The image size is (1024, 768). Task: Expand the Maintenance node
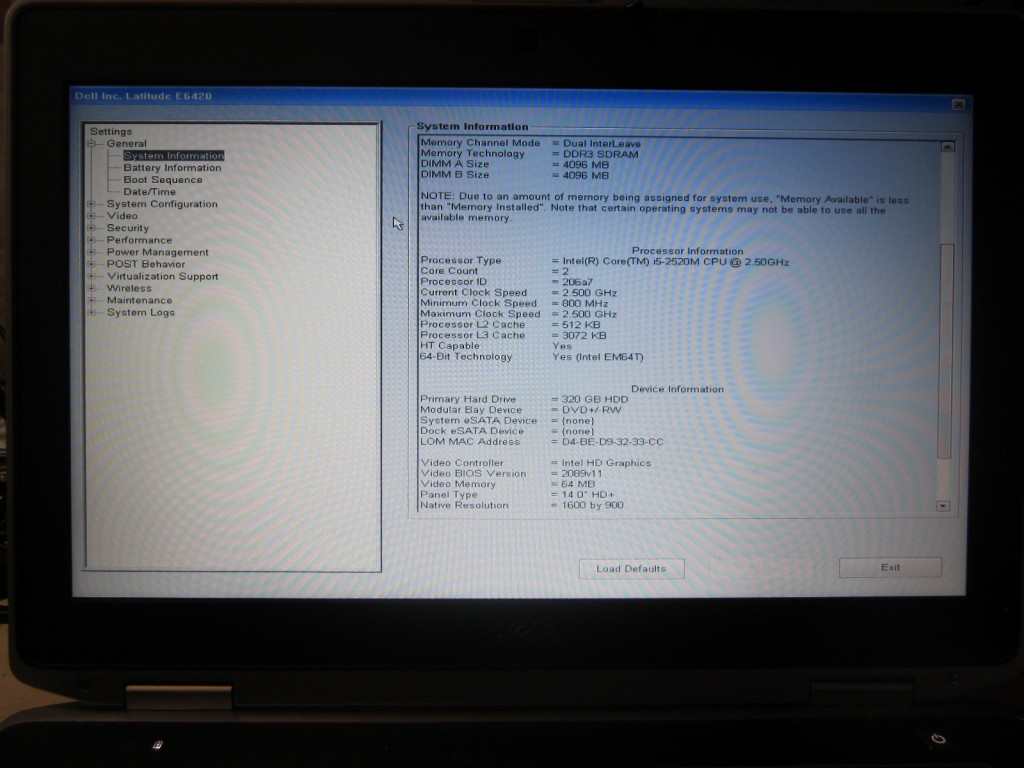click(92, 300)
